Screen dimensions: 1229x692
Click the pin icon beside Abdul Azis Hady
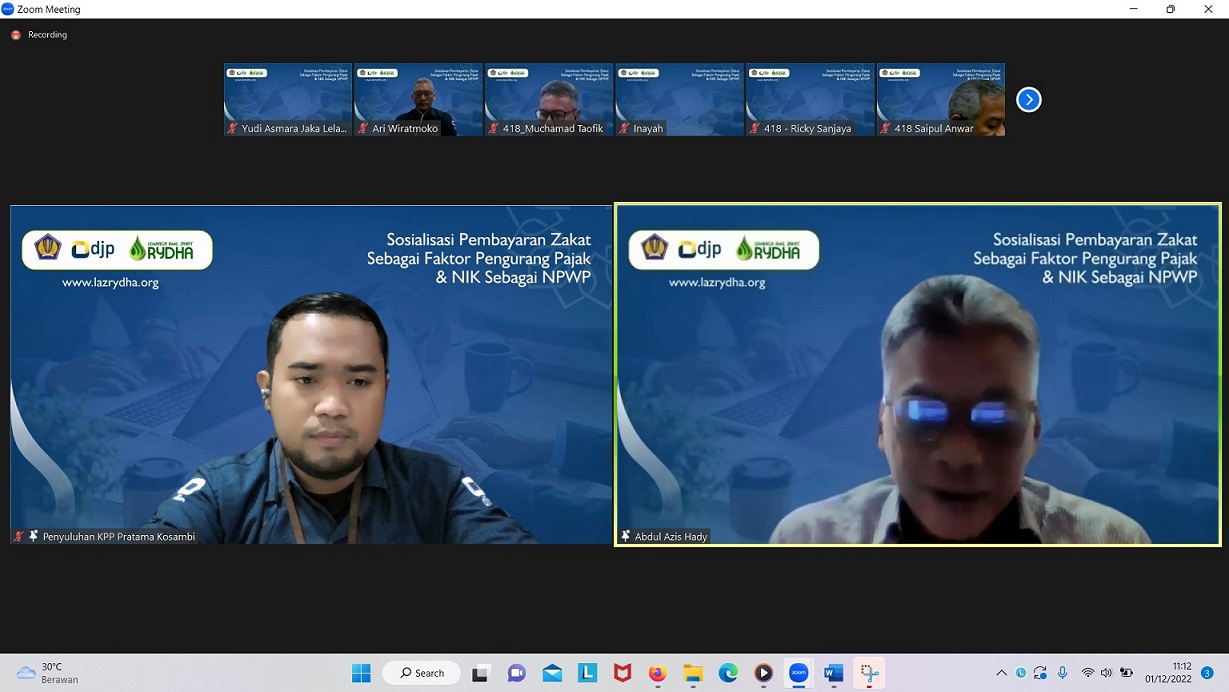[x=626, y=537]
